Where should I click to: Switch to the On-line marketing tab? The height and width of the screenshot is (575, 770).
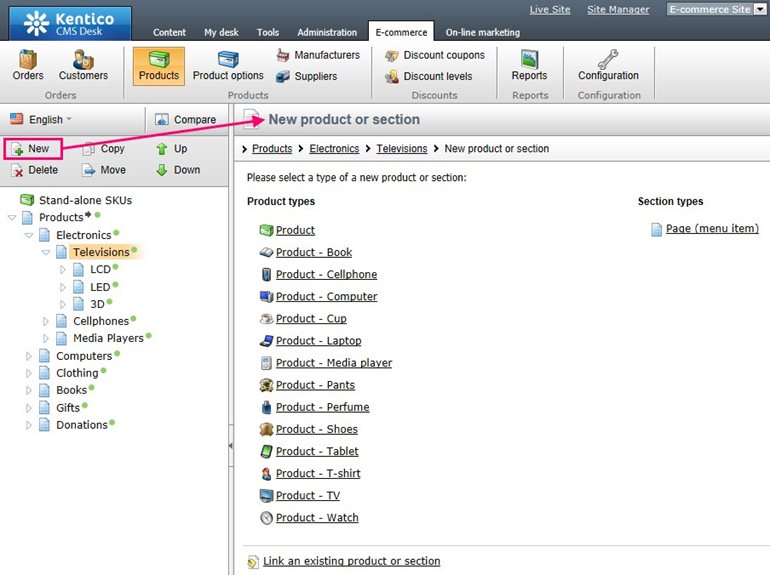[483, 32]
